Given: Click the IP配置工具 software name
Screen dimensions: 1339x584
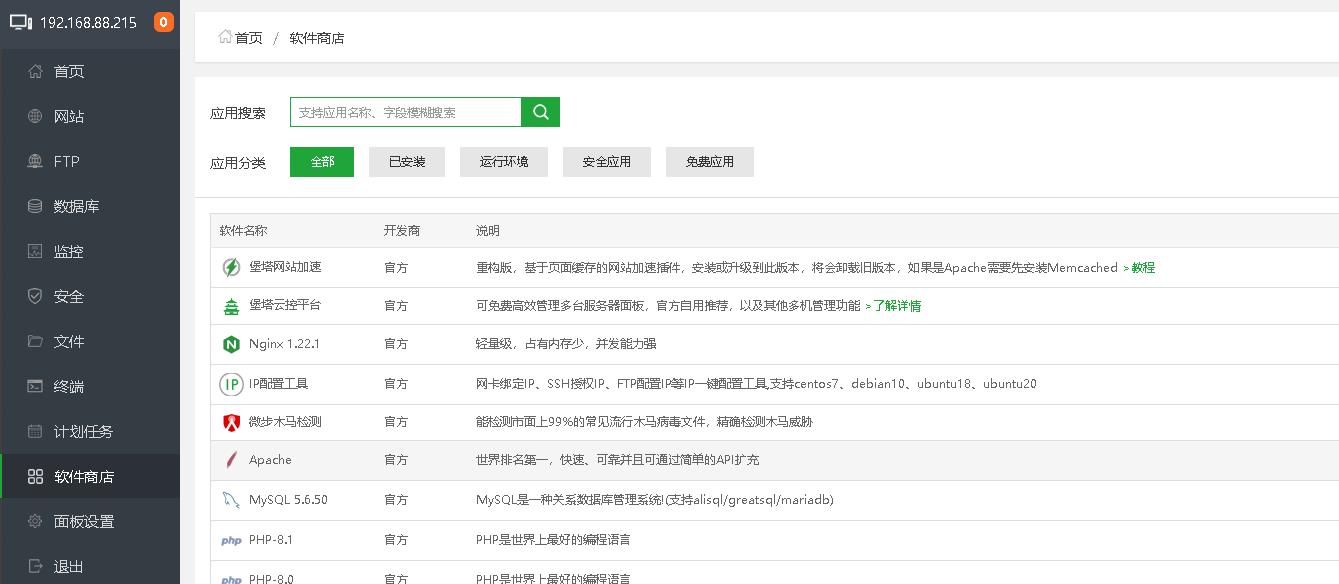Looking at the screenshot, I should point(278,384).
